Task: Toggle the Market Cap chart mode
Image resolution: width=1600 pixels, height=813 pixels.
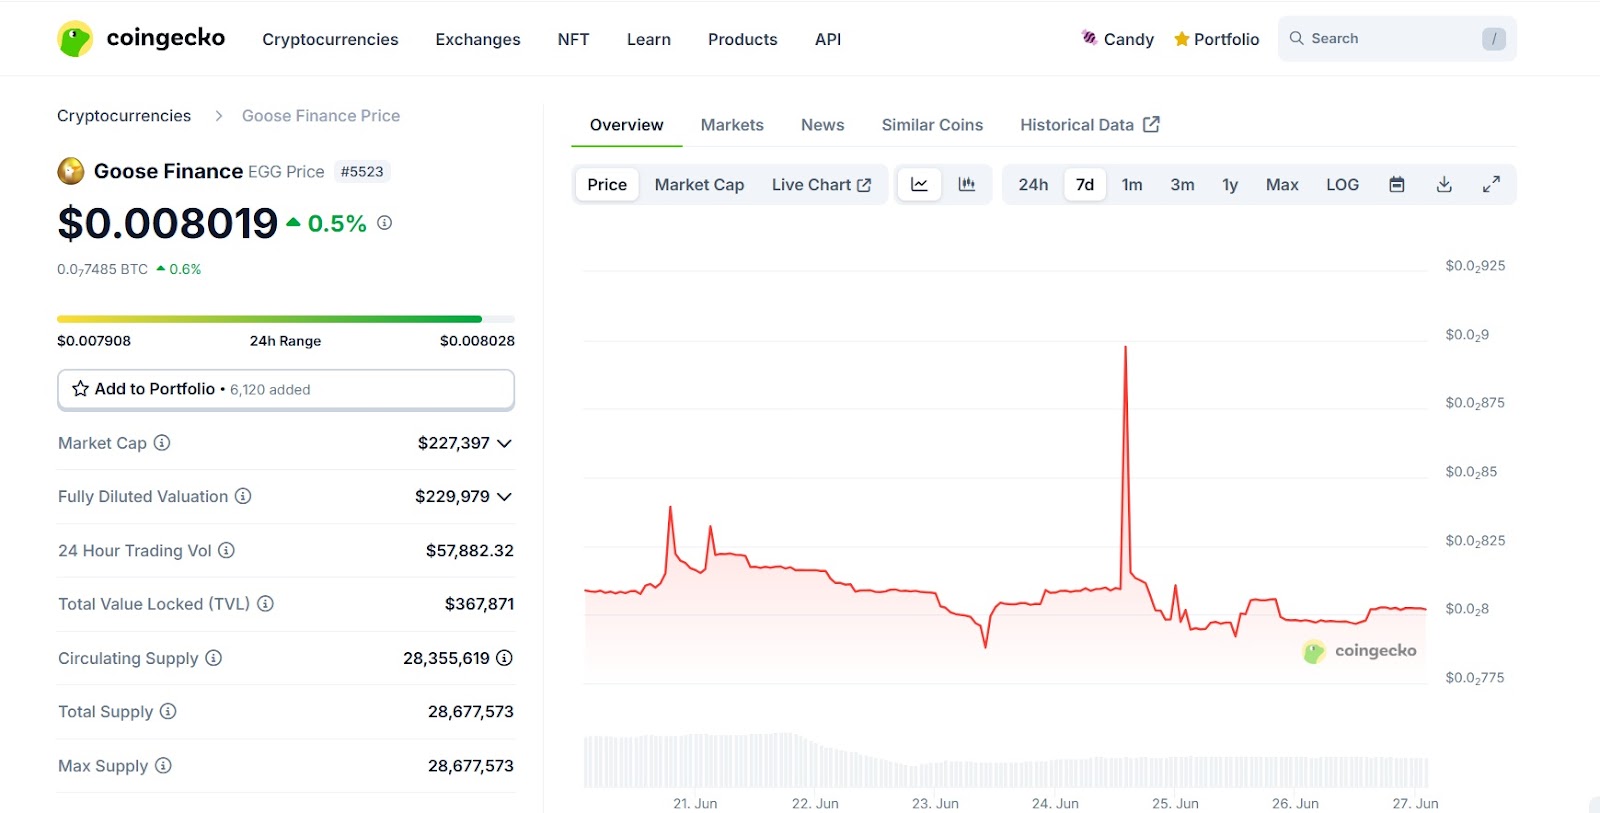Action: tap(699, 184)
